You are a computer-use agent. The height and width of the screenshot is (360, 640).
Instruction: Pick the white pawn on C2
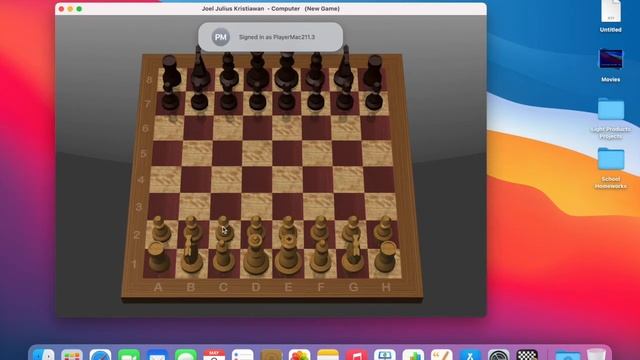click(x=224, y=228)
